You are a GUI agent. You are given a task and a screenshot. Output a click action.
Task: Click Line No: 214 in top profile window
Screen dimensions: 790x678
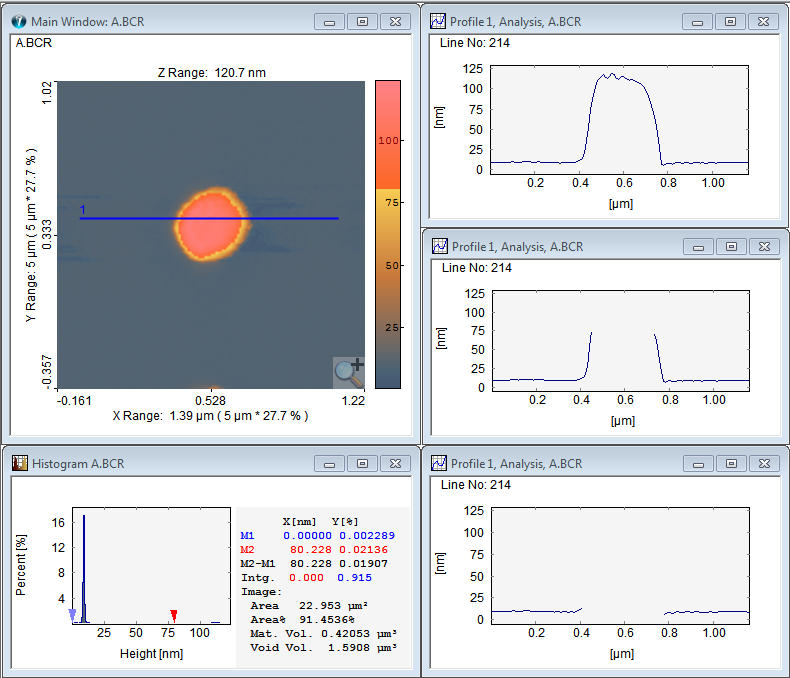click(475, 43)
